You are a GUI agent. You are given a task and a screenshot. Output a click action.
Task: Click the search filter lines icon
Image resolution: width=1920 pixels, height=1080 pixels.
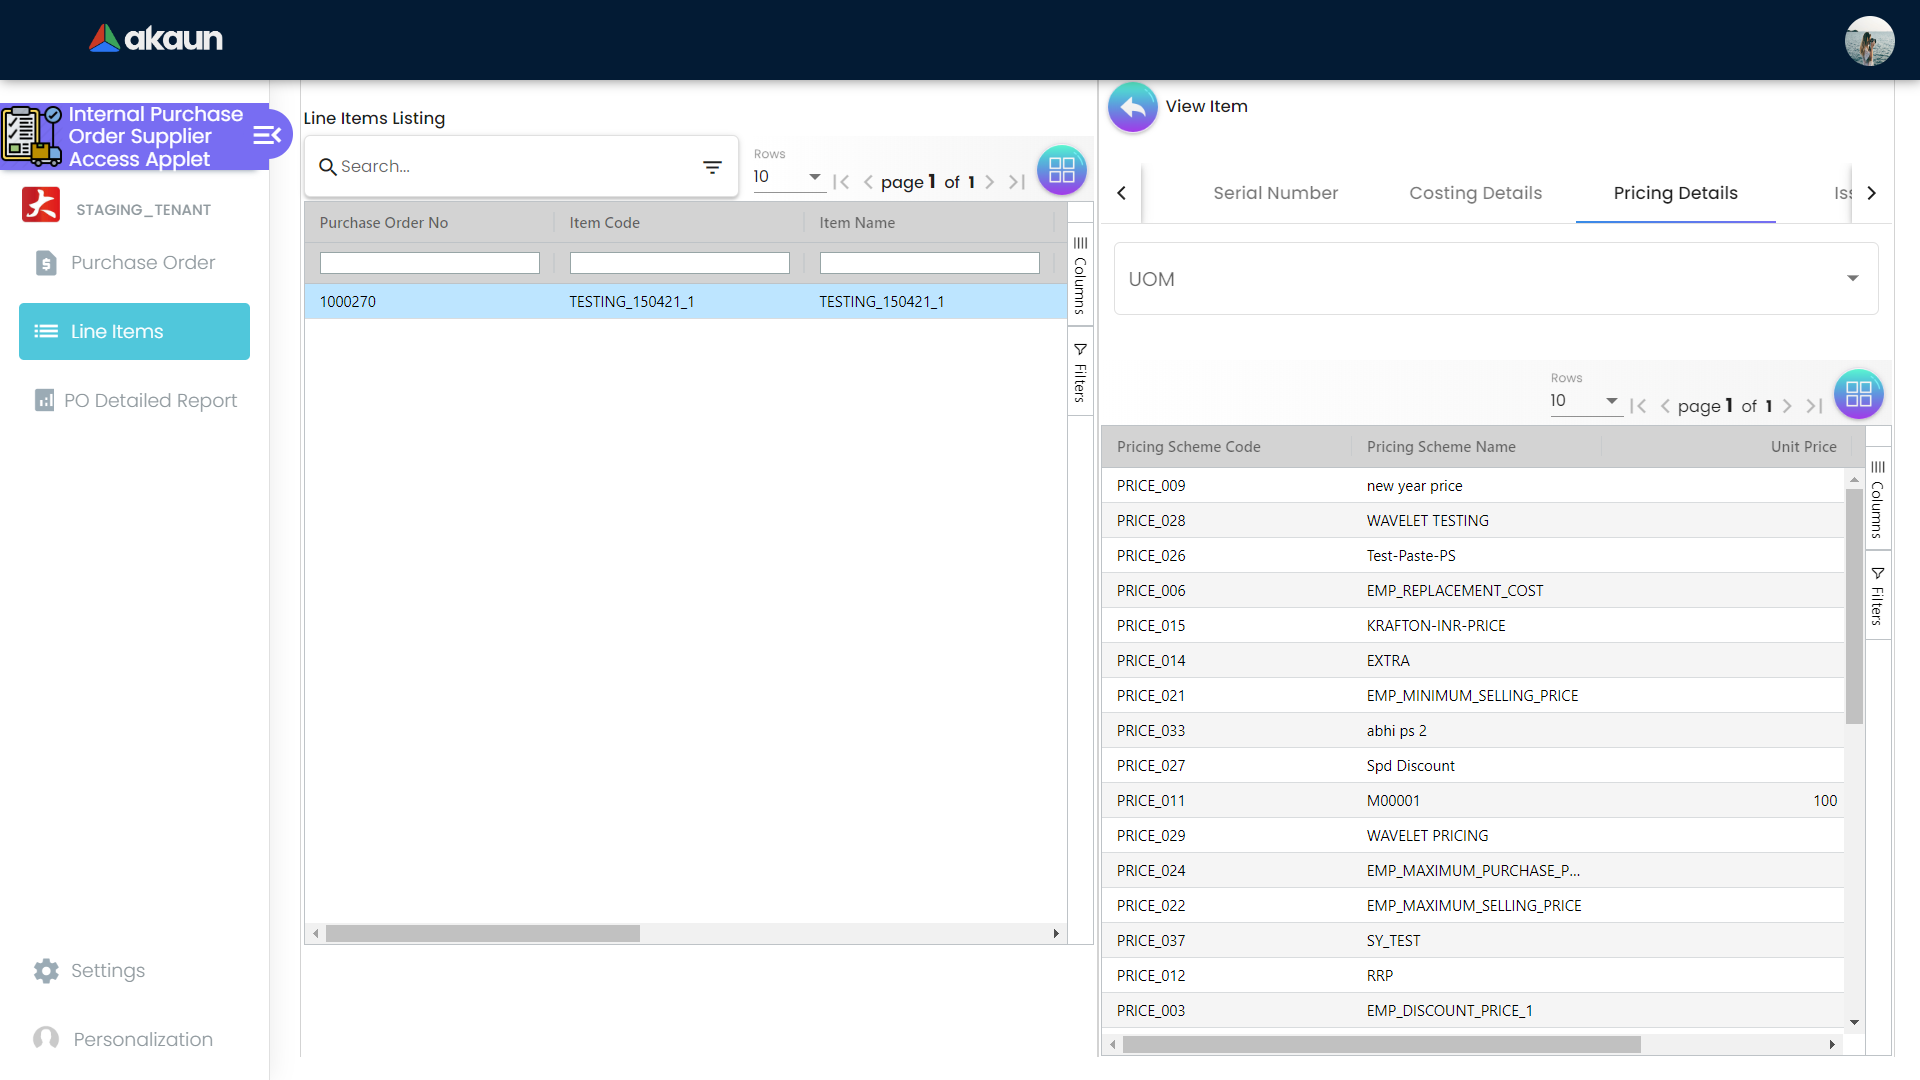click(712, 167)
